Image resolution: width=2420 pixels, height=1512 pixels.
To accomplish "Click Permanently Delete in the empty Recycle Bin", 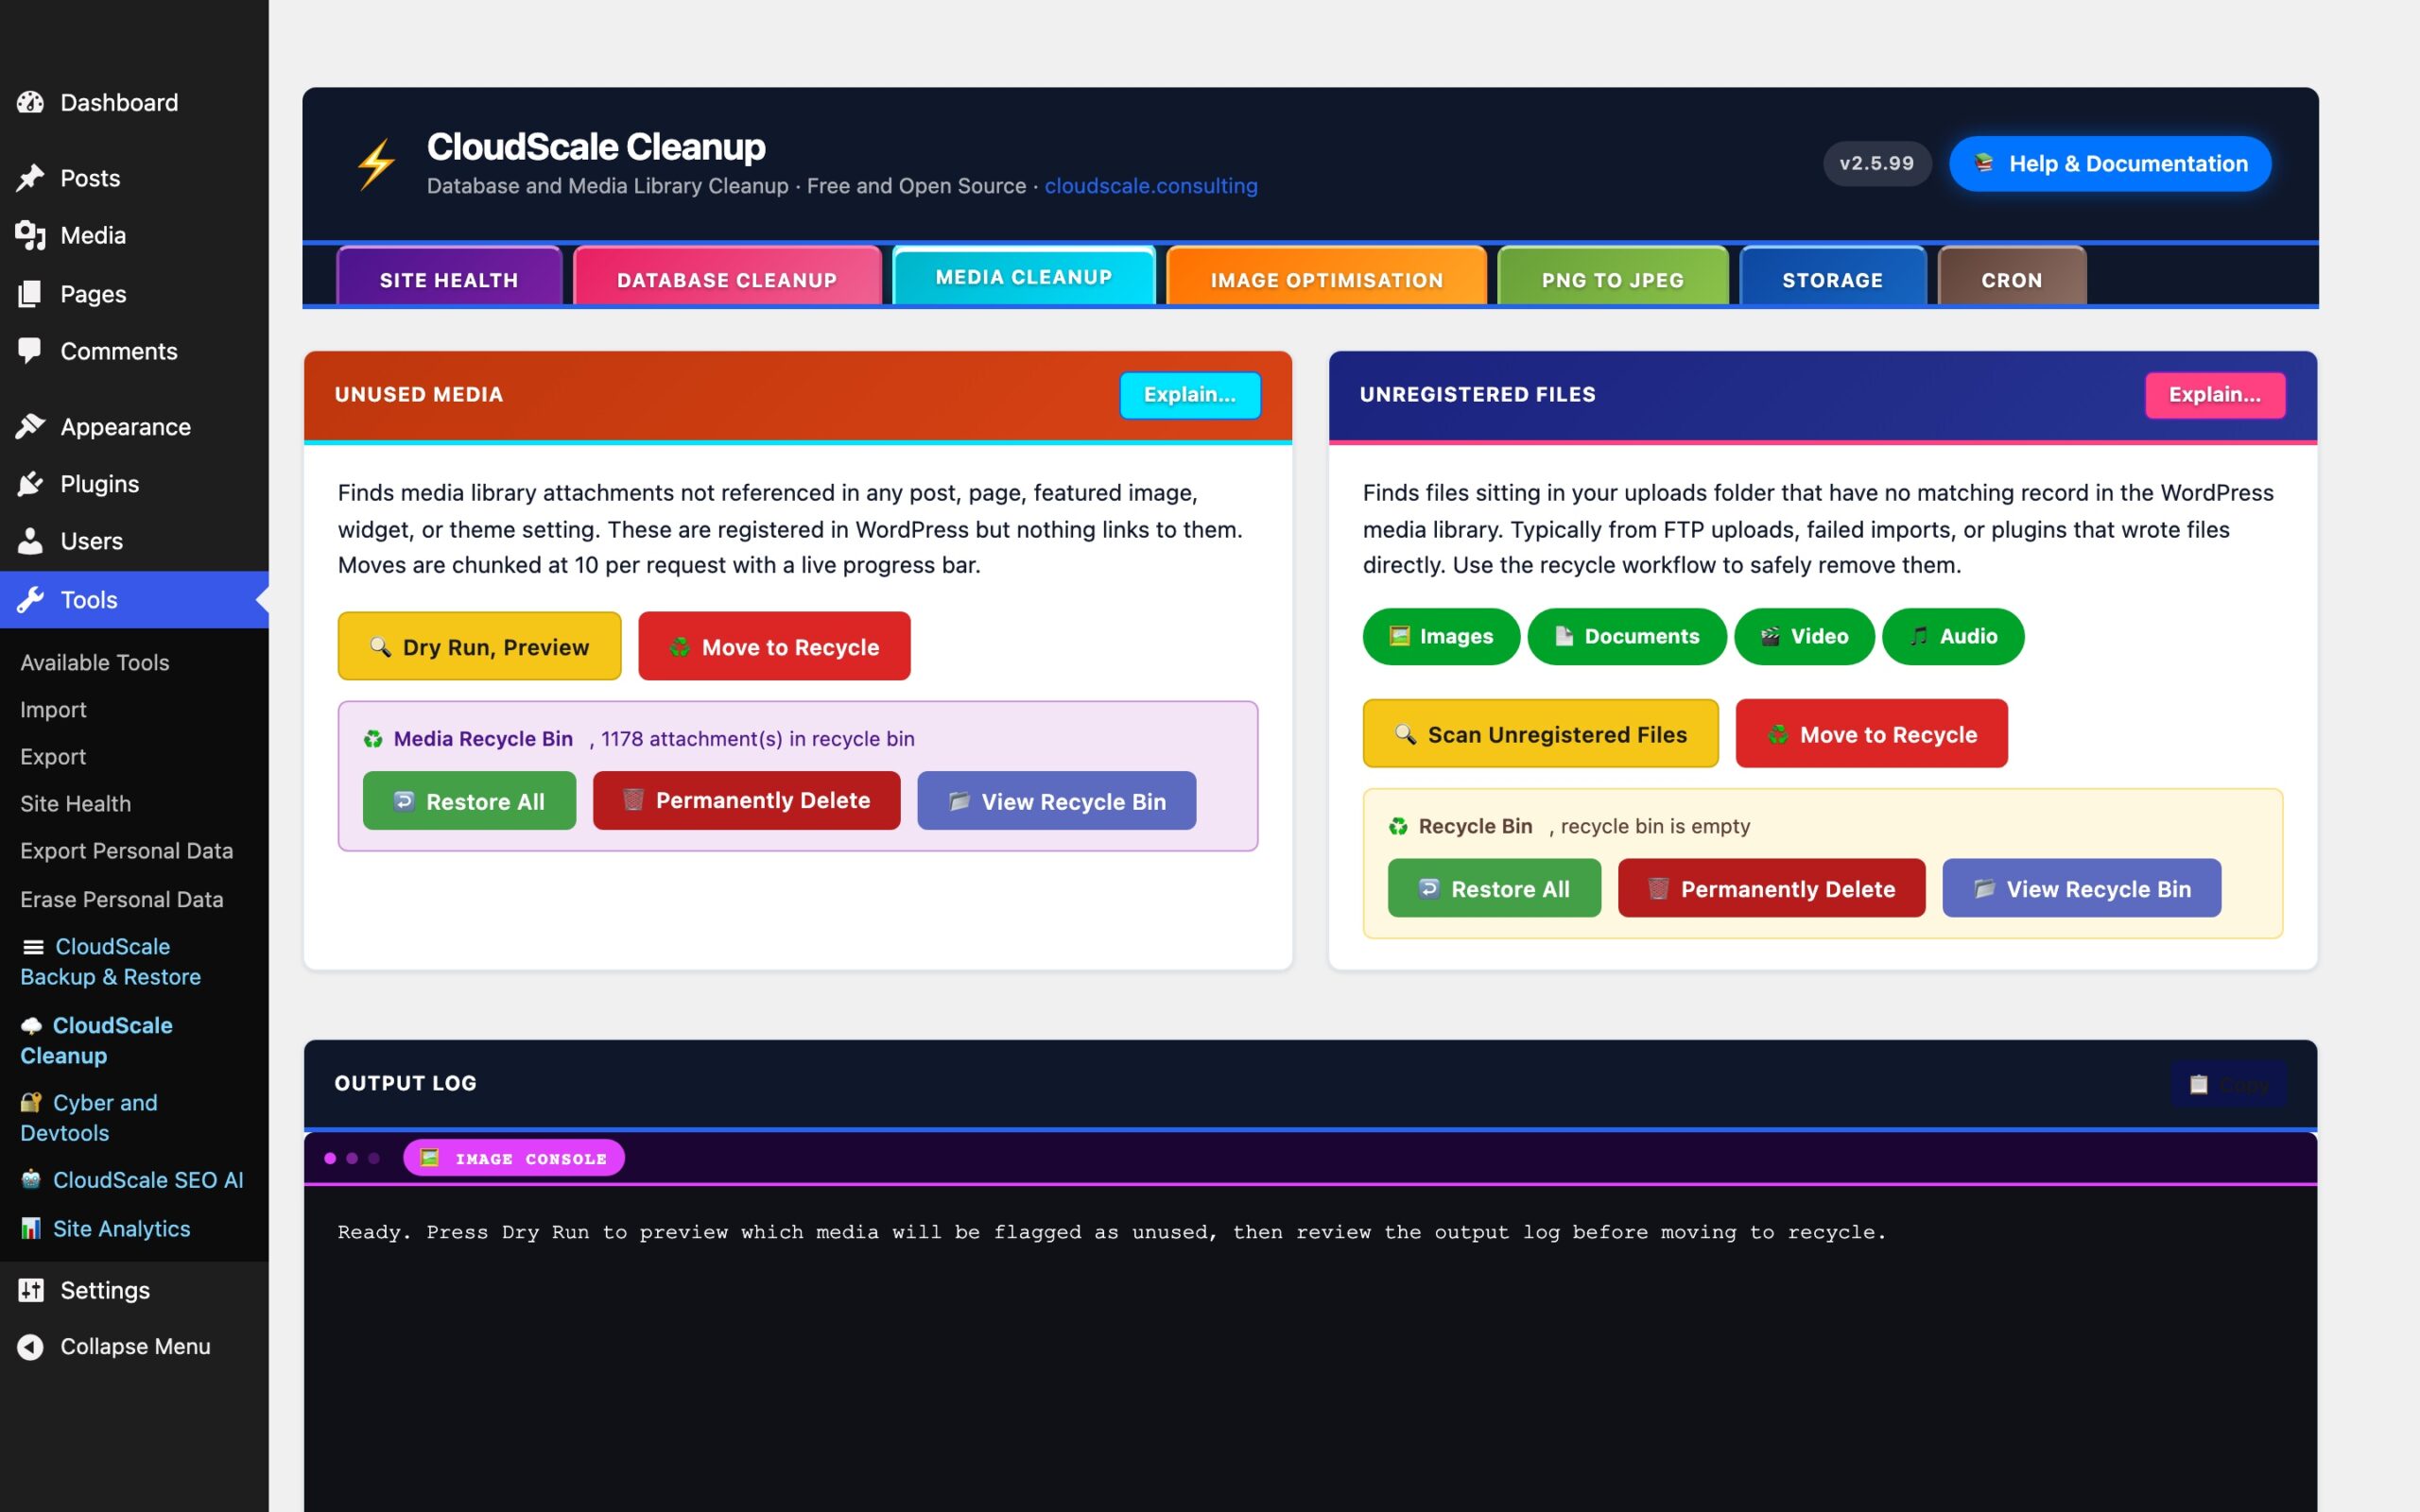I will point(1771,888).
